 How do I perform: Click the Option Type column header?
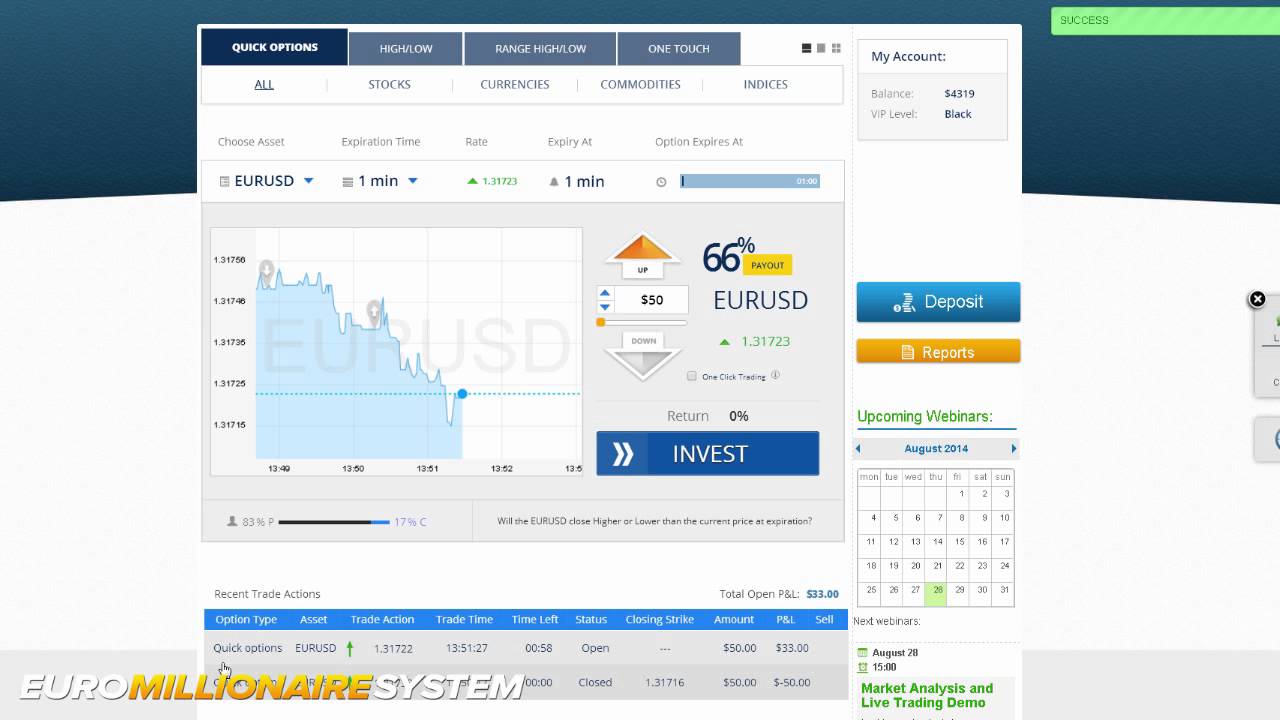click(246, 620)
